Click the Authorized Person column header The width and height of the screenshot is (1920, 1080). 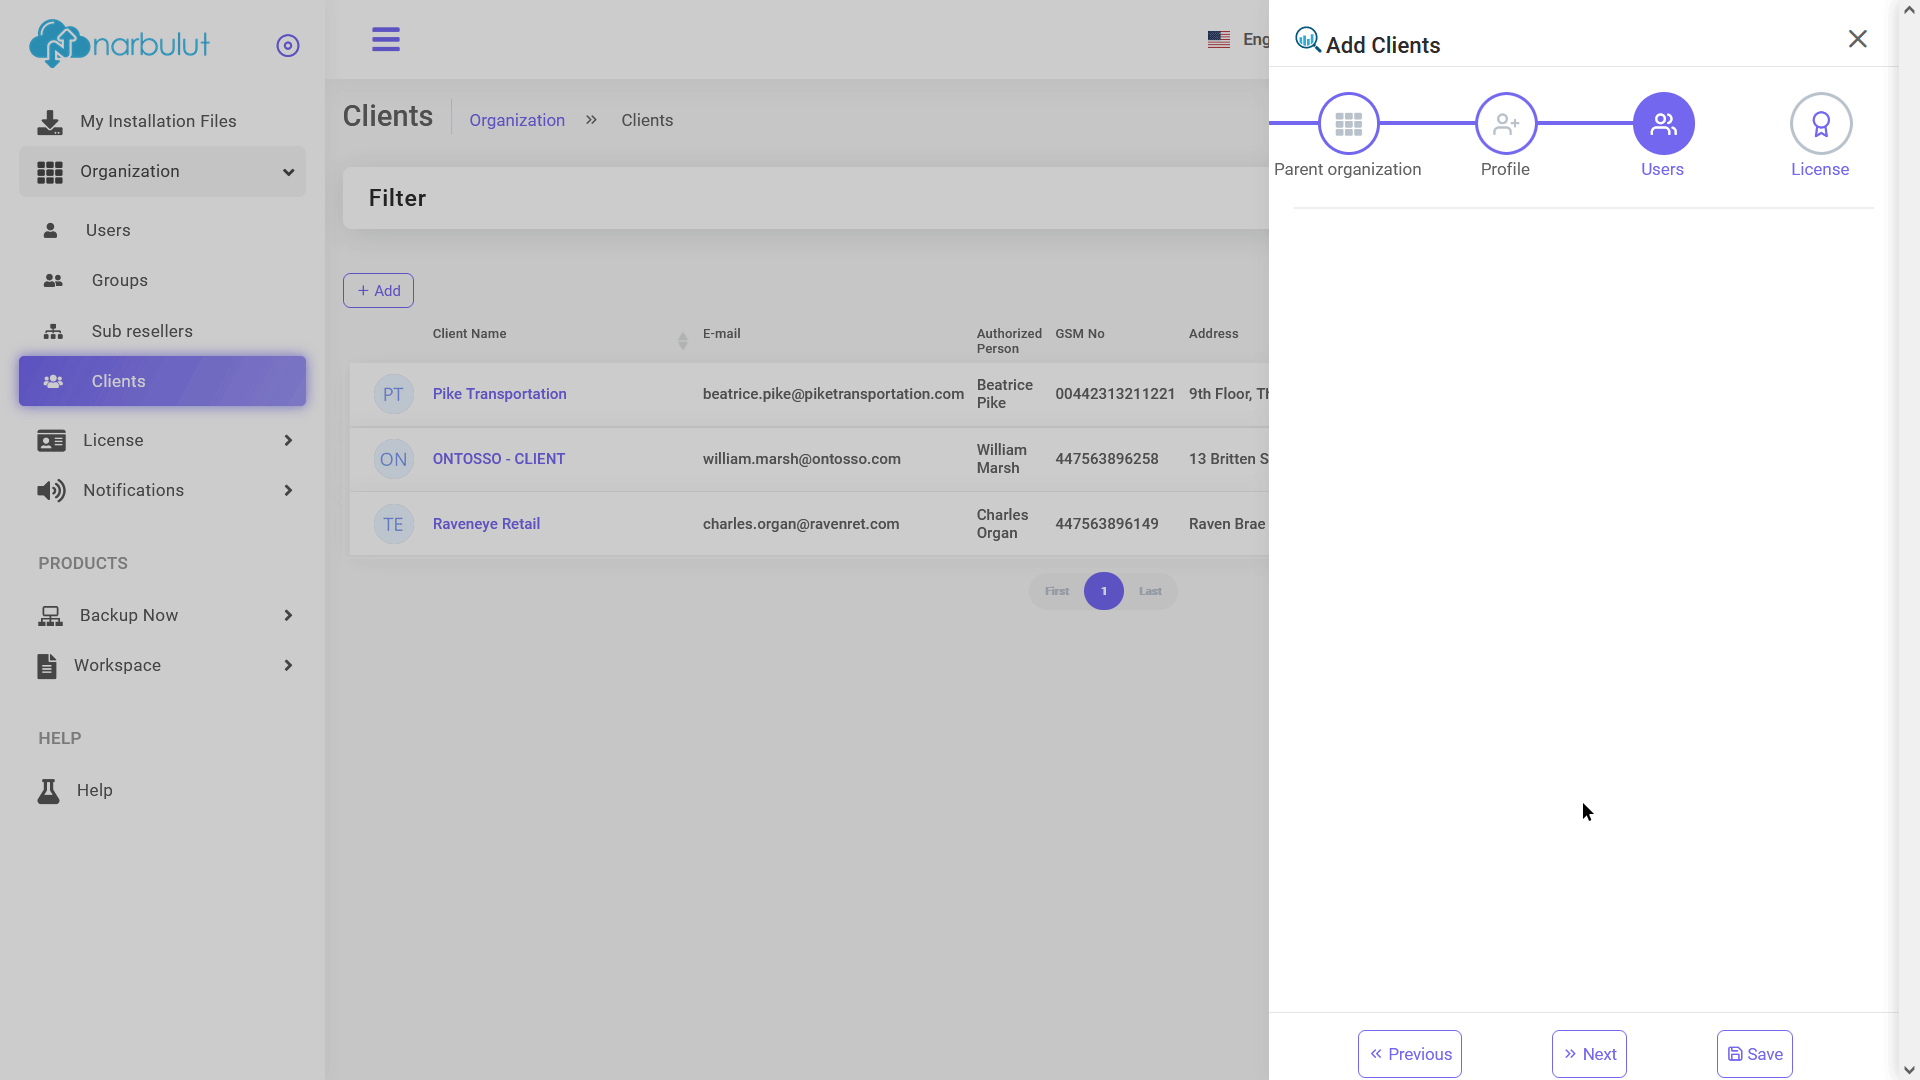[x=1009, y=341]
